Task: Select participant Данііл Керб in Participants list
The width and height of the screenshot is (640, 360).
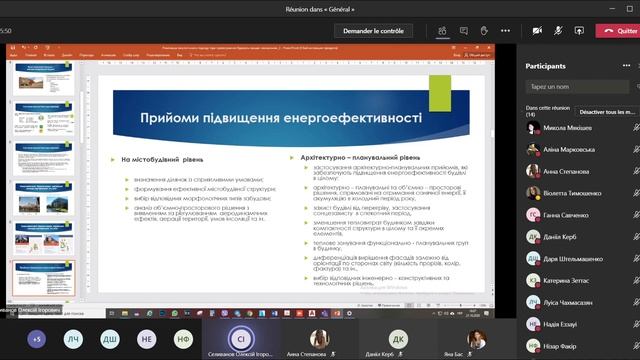Action: tap(582, 237)
